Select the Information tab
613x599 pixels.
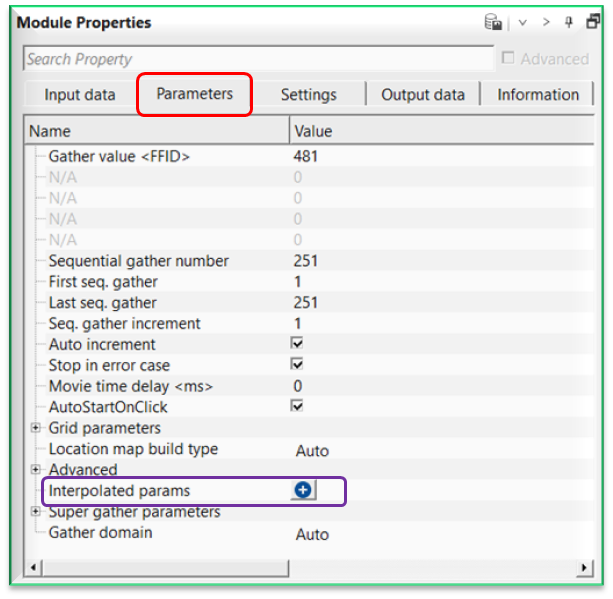pos(538,95)
